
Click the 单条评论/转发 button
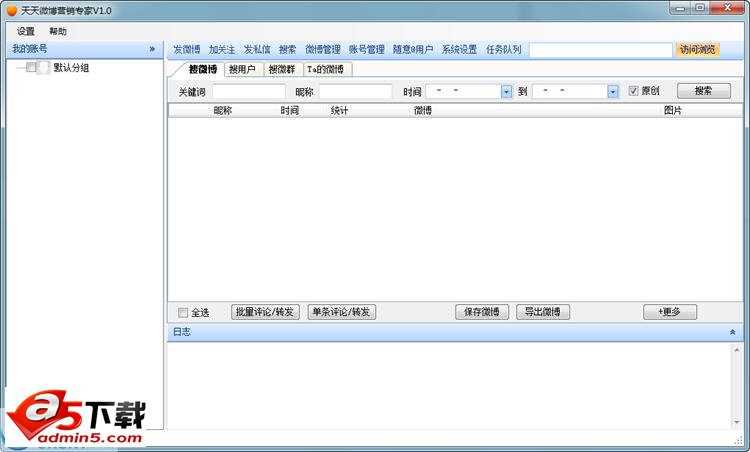(x=342, y=312)
